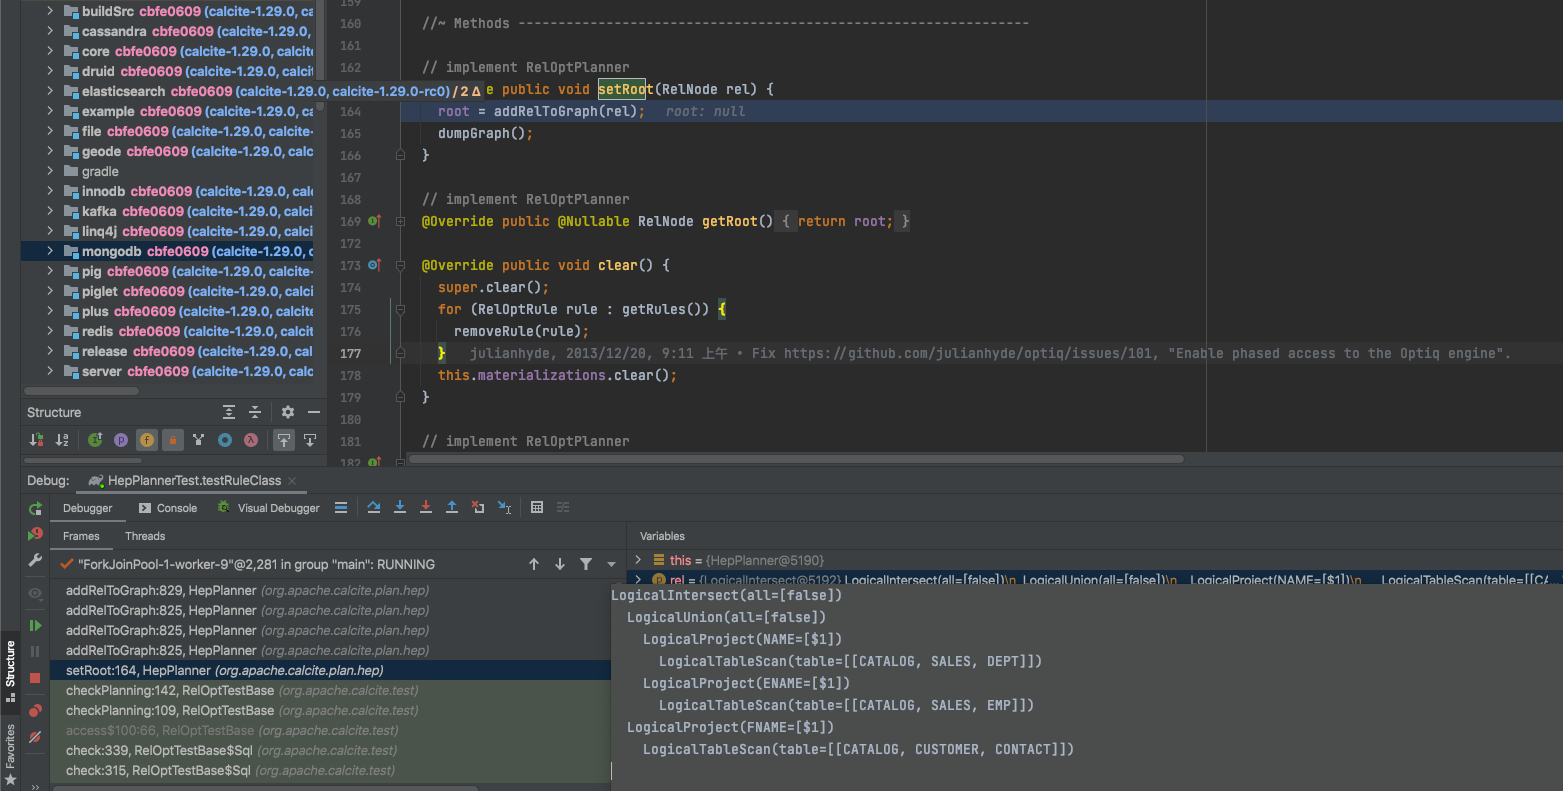Open Favorites tool window side tab

[10, 752]
